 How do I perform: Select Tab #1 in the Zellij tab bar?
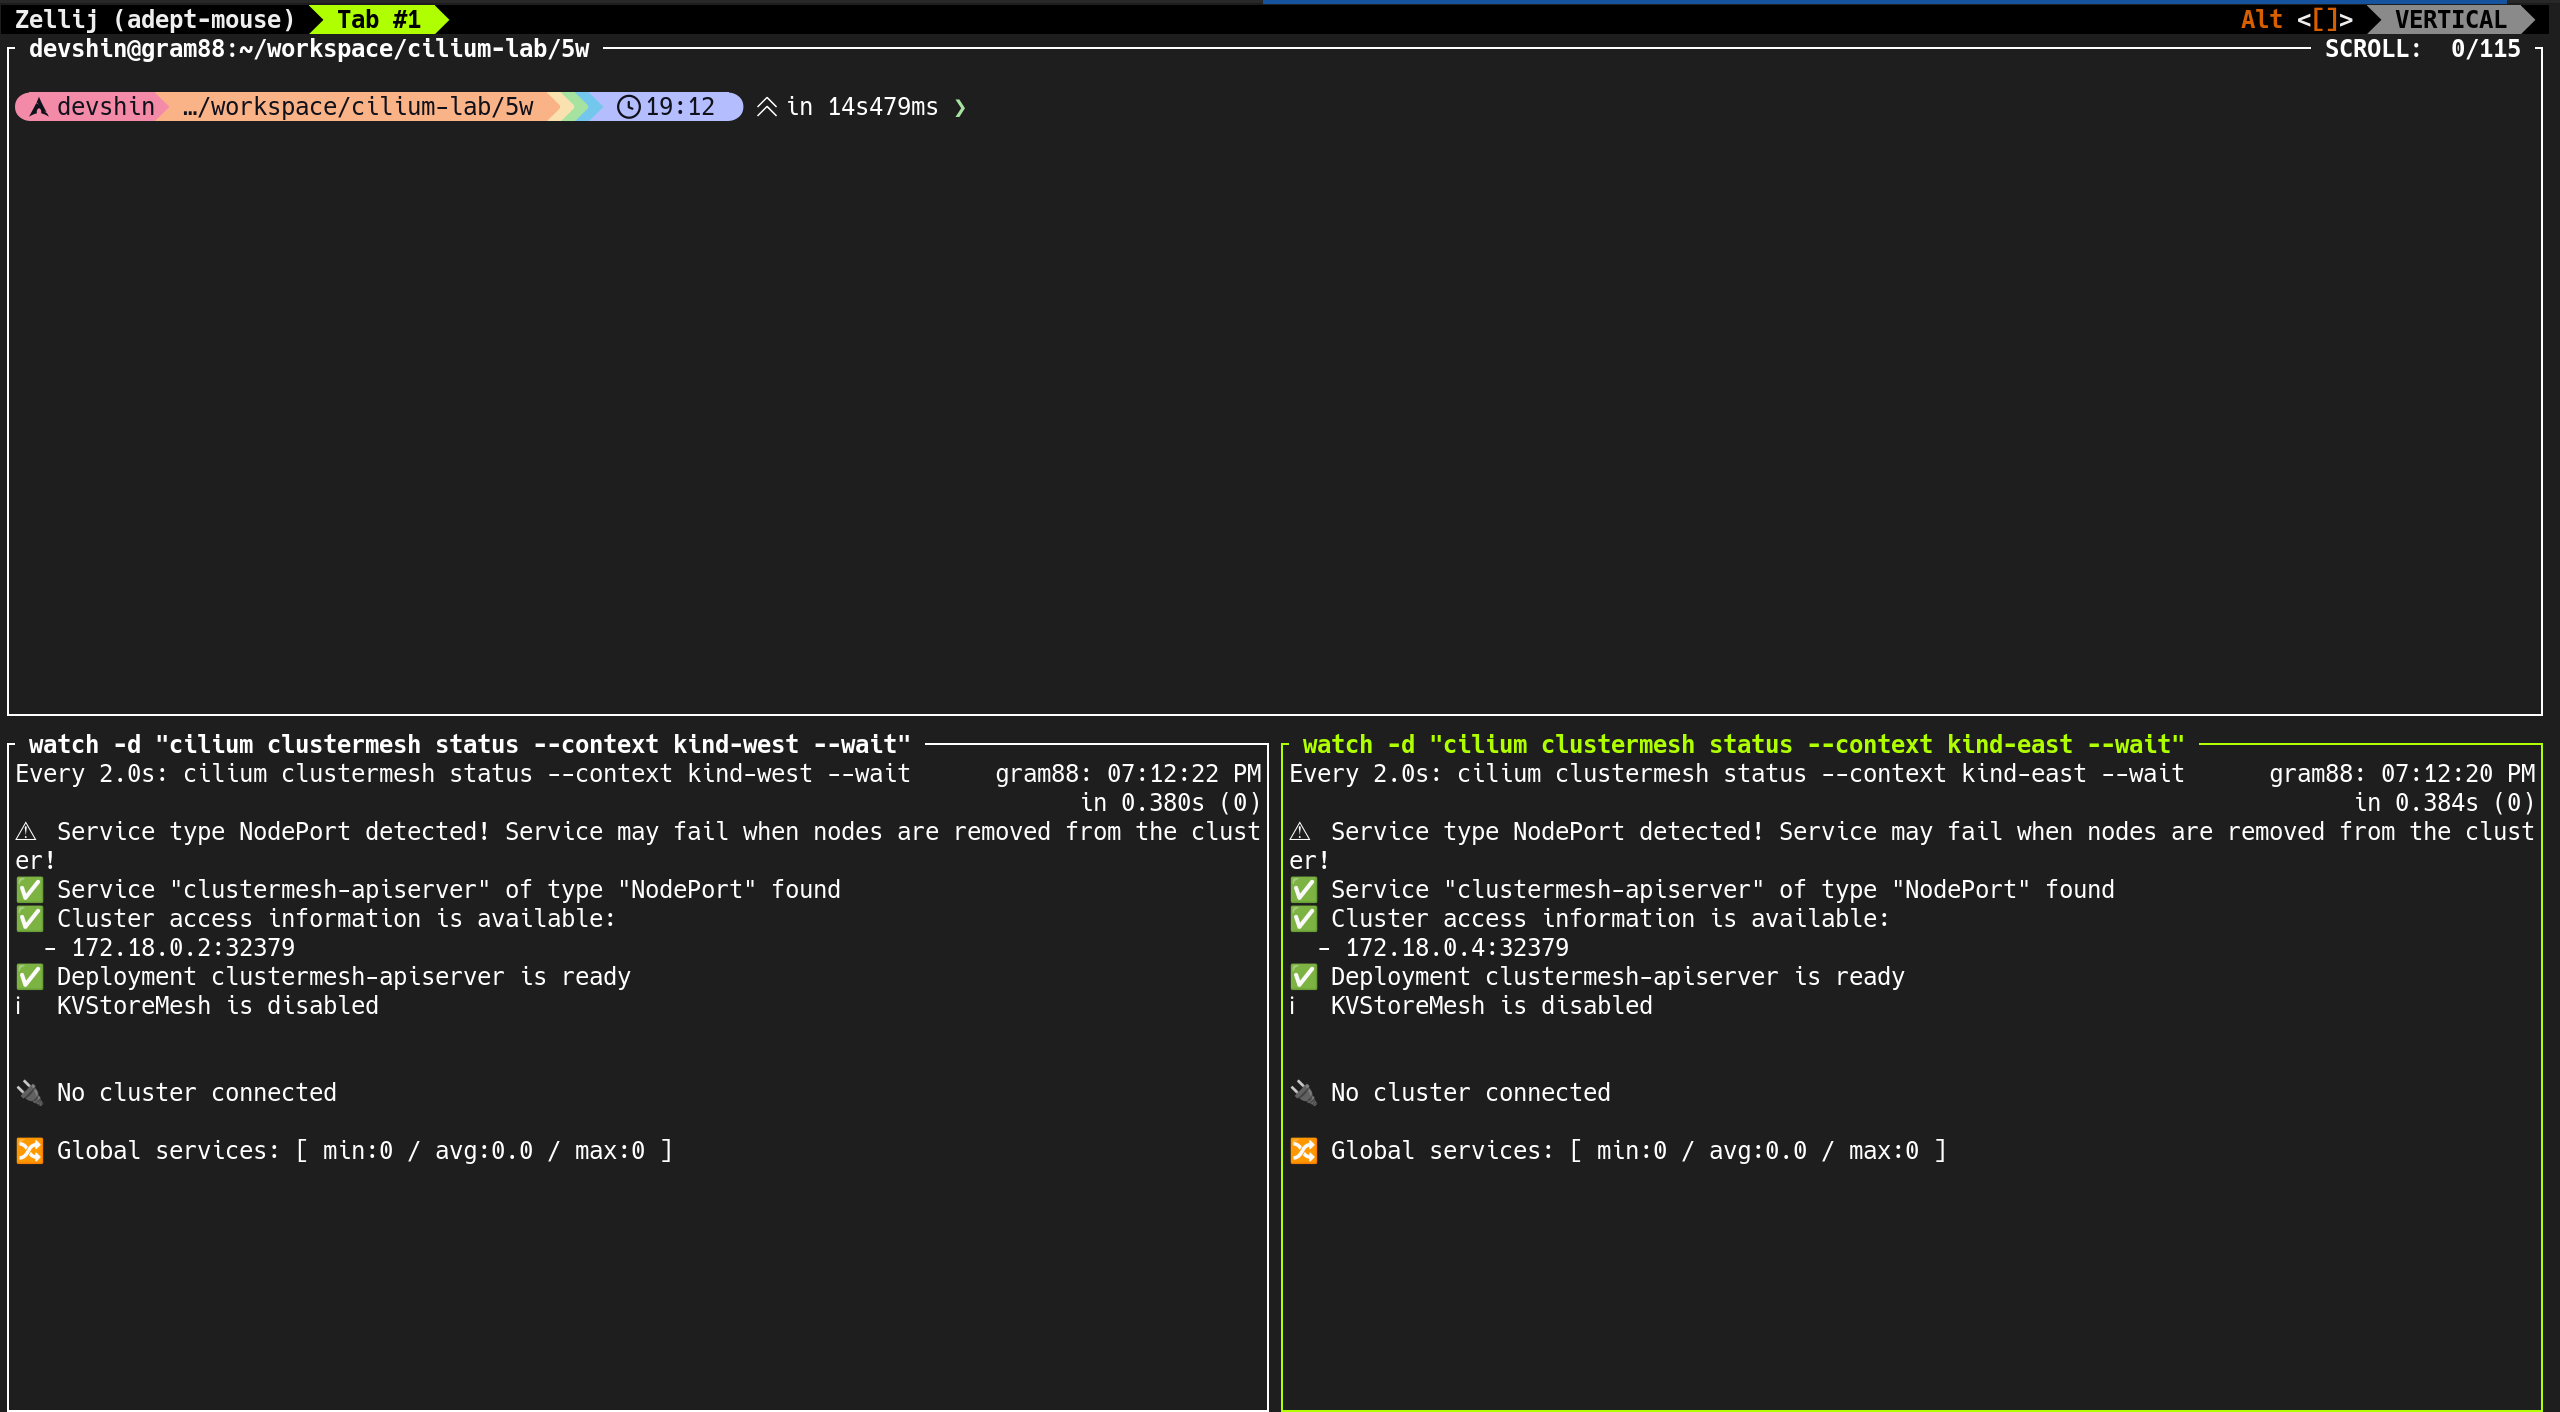[379, 19]
